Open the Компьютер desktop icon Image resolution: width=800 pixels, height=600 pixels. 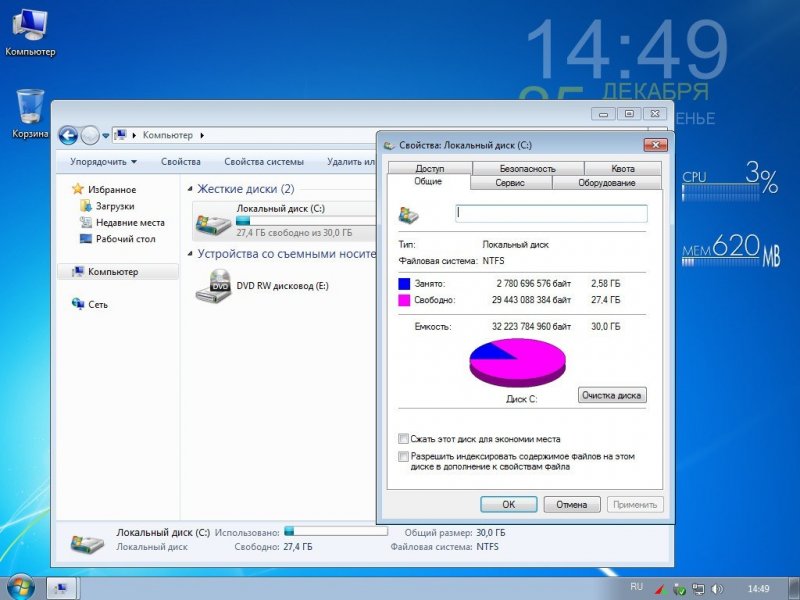(x=30, y=33)
